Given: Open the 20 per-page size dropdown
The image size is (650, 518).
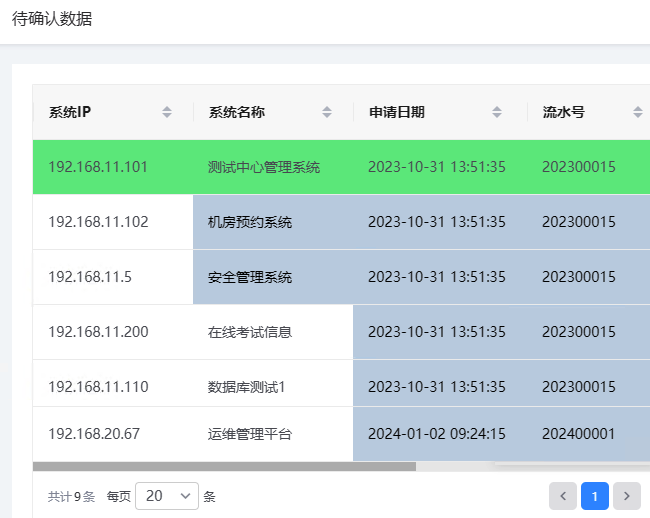Looking at the screenshot, I should point(166,496).
